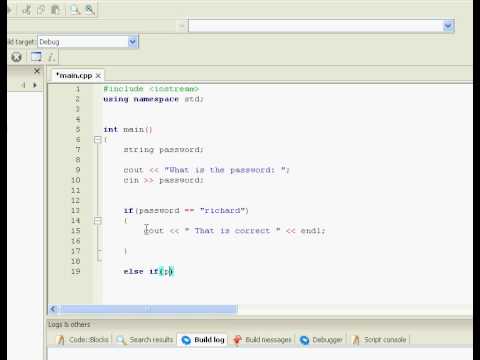The height and width of the screenshot is (360, 480).
Task: Click the if(password == "richard") line
Action: point(186,211)
